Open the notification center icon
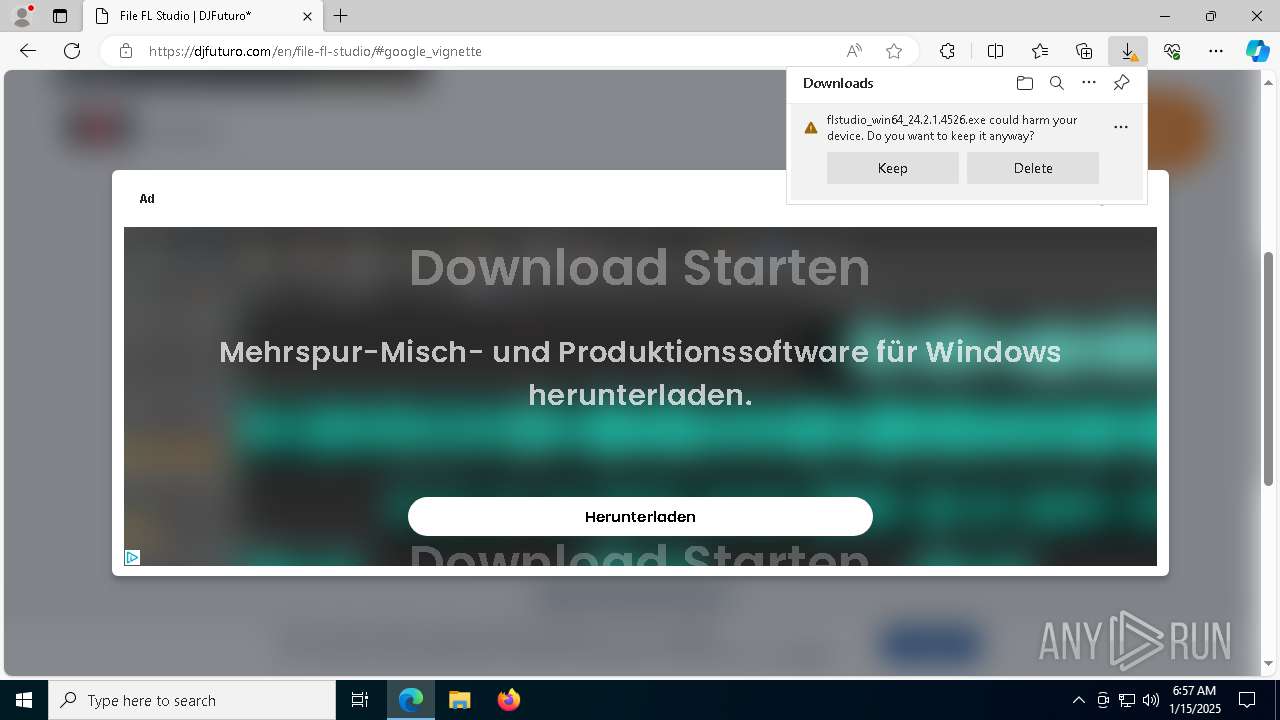Screen dimensions: 1280x720 click(1248, 700)
